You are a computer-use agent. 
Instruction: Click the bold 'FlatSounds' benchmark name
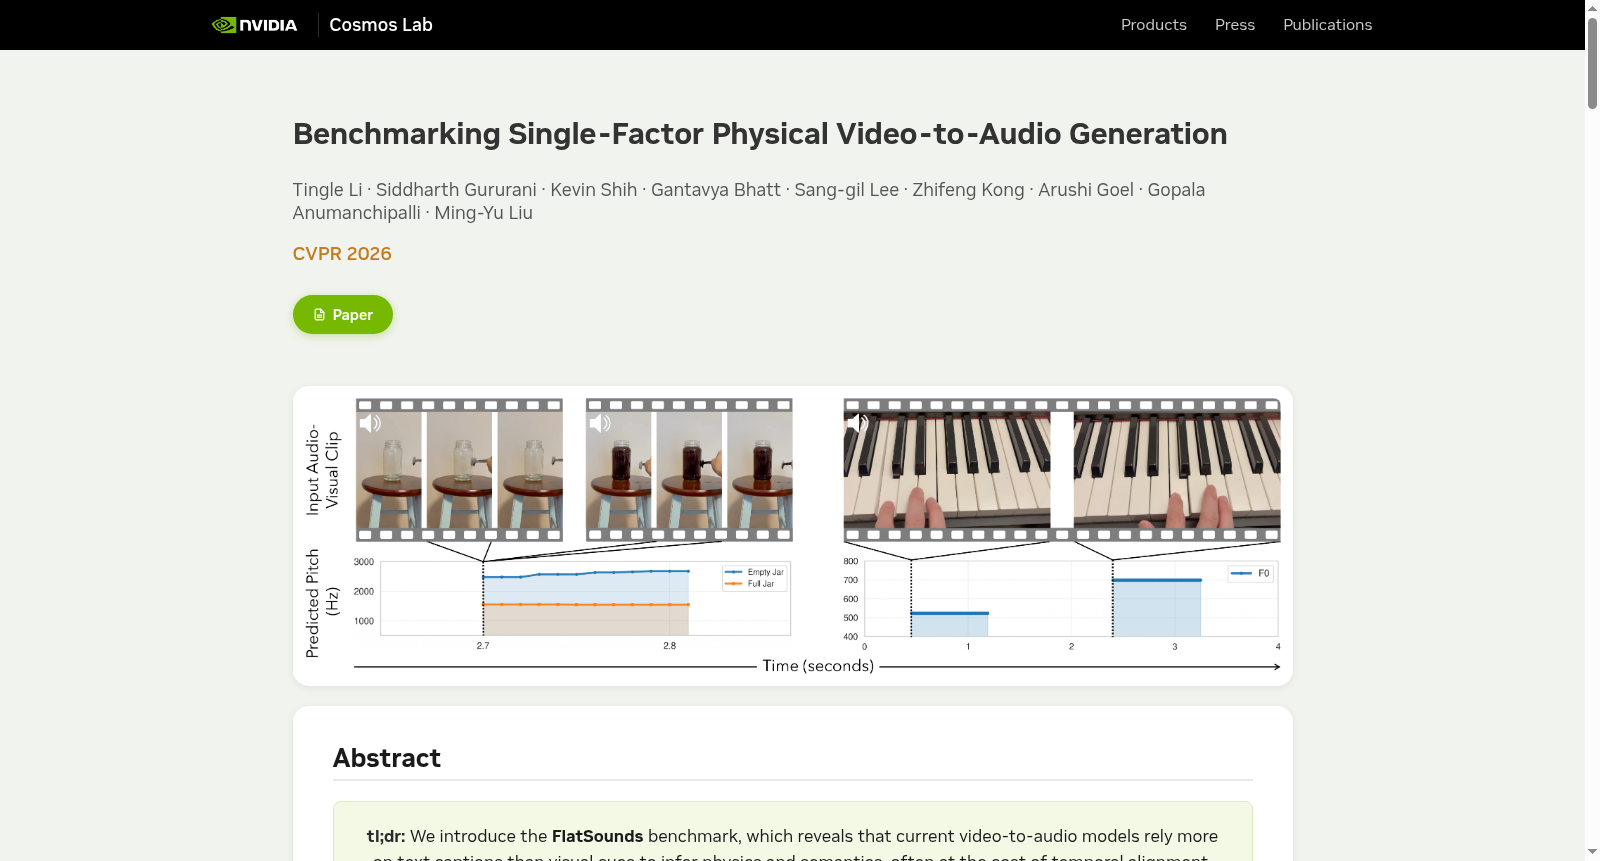click(x=598, y=836)
